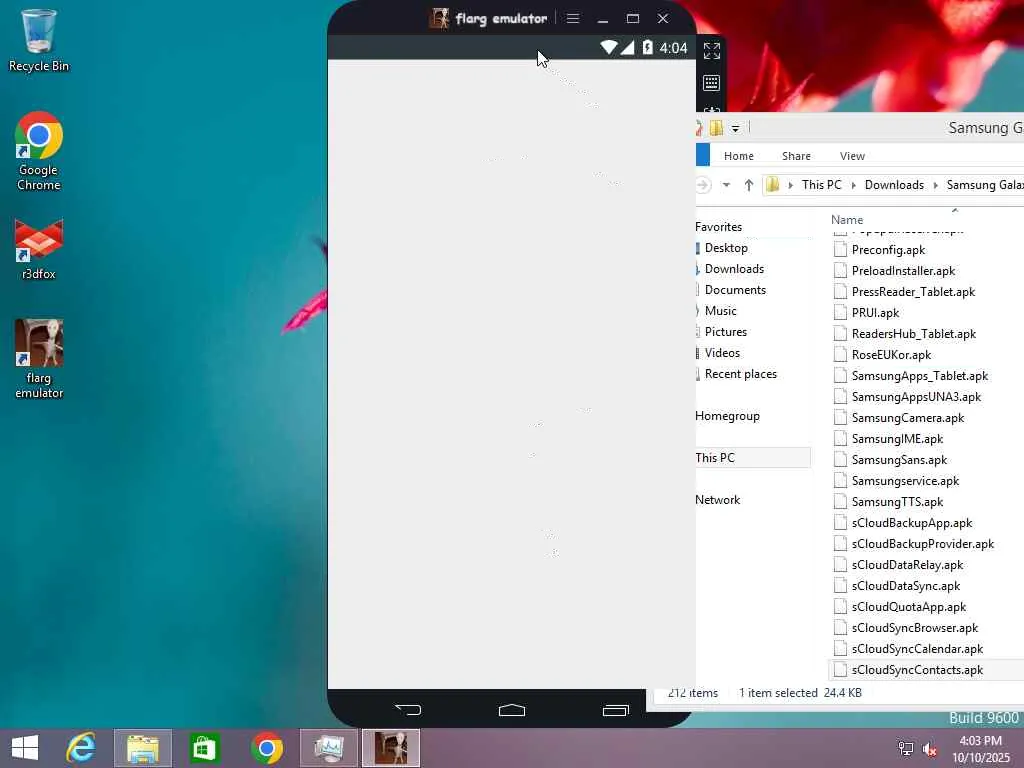
Task: Click the Downloads breadcrumb
Action: click(x=894, y=185)
